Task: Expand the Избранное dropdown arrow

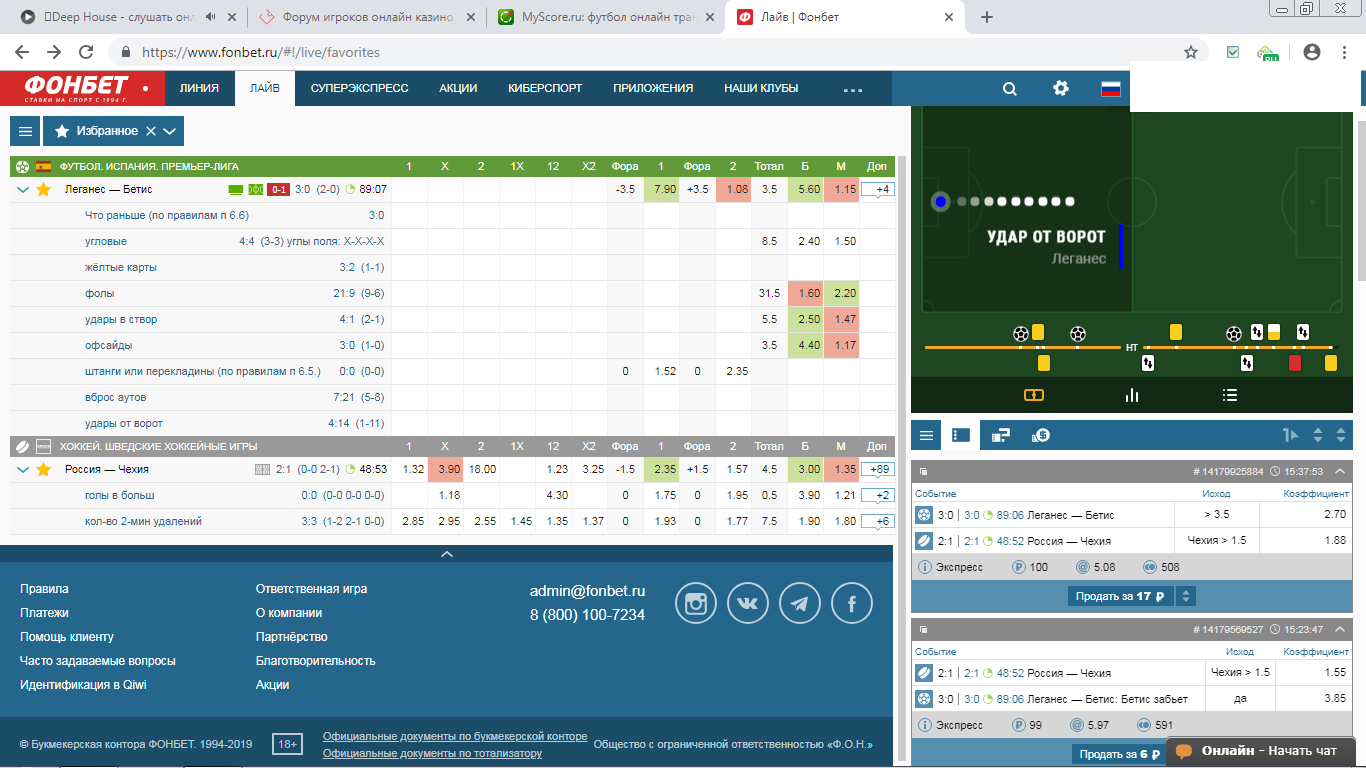Action: pos(170,131)
